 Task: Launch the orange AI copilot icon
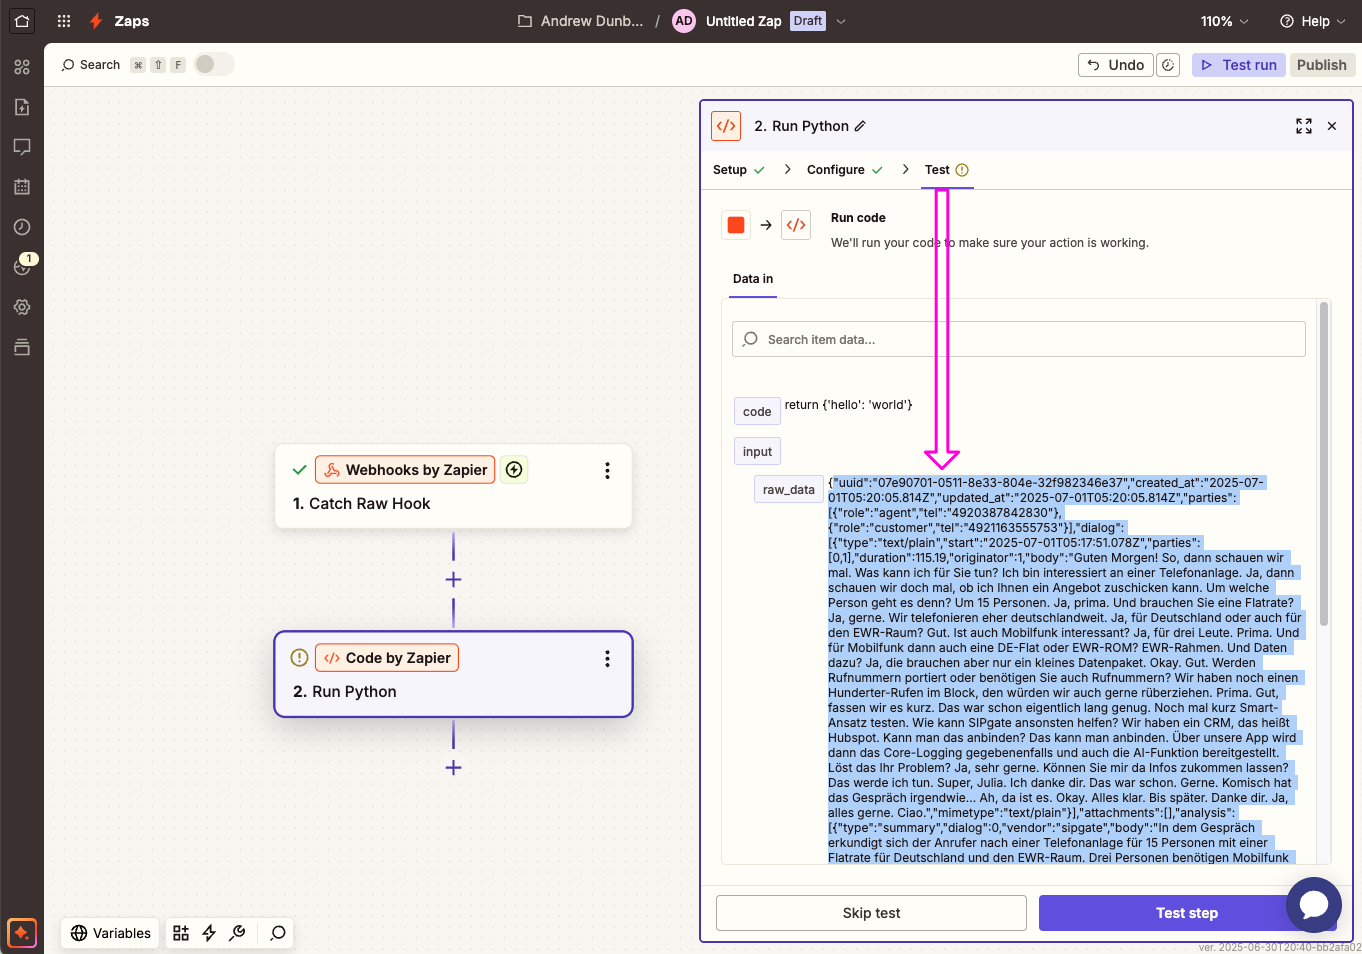pos(22,933)
